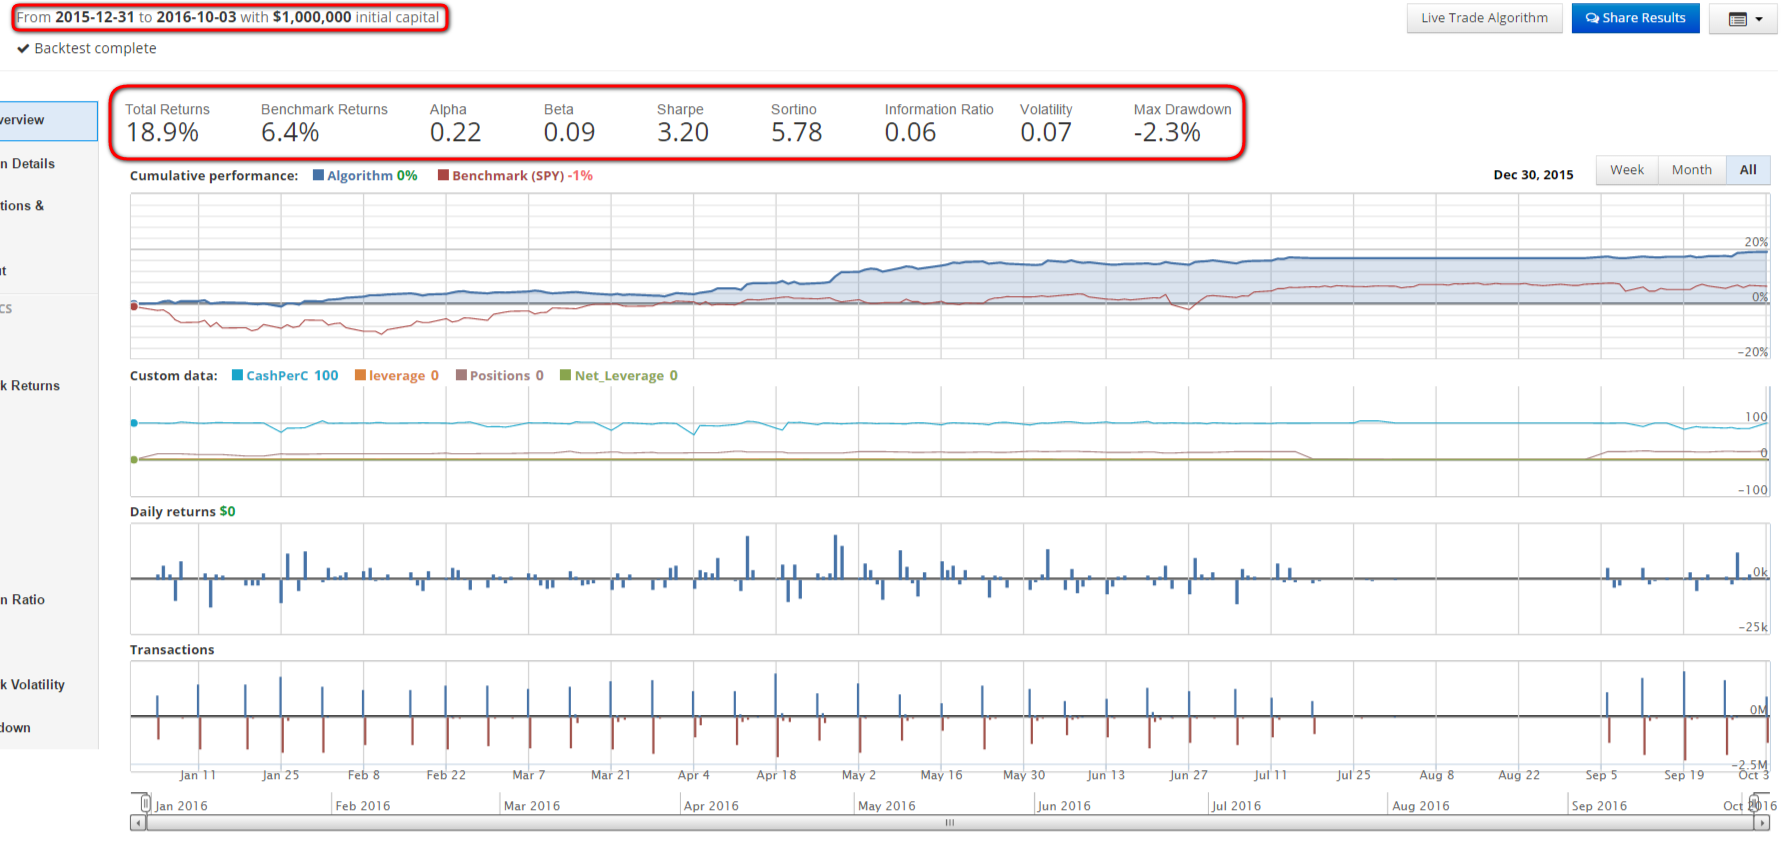Click the Transactions chart title
The height and width of the screenshot is (843, 1787).
click(172, 650)
